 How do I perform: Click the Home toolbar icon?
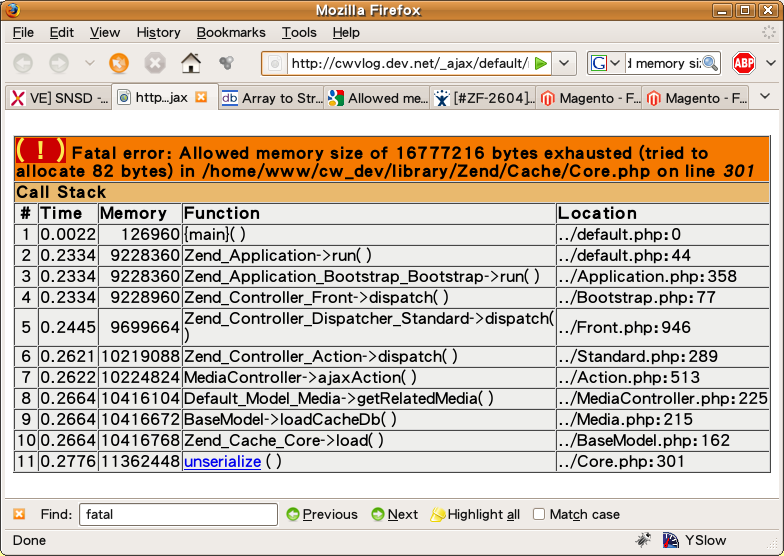(x=191, y=63)
